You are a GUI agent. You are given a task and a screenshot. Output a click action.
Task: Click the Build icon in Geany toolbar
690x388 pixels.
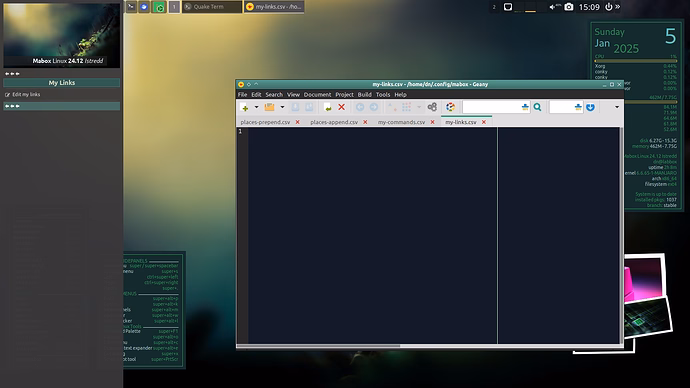coord(406,107)
